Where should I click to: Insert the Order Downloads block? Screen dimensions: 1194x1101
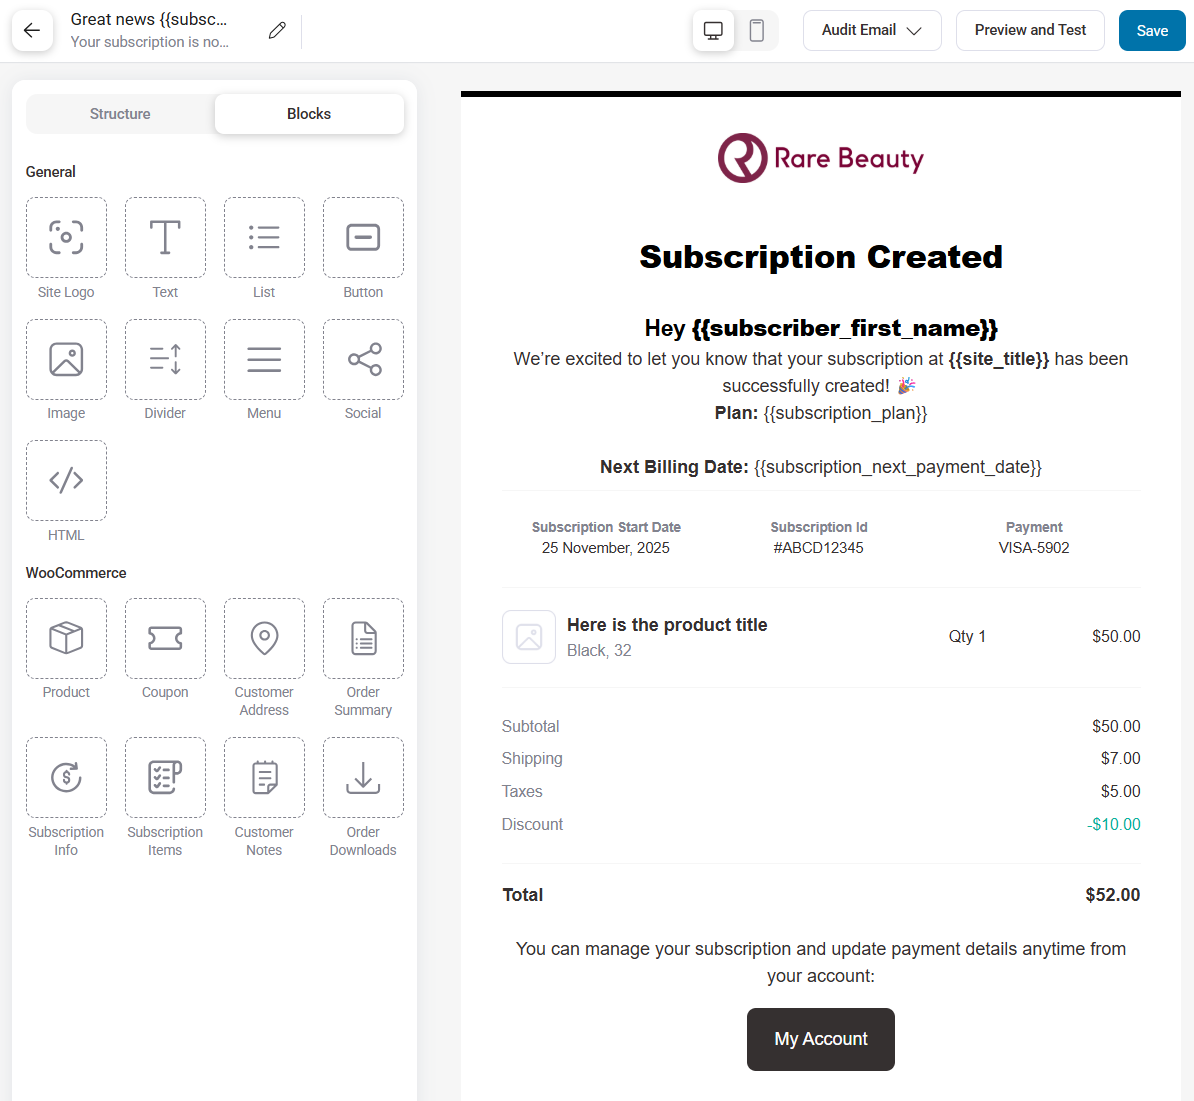363,777
